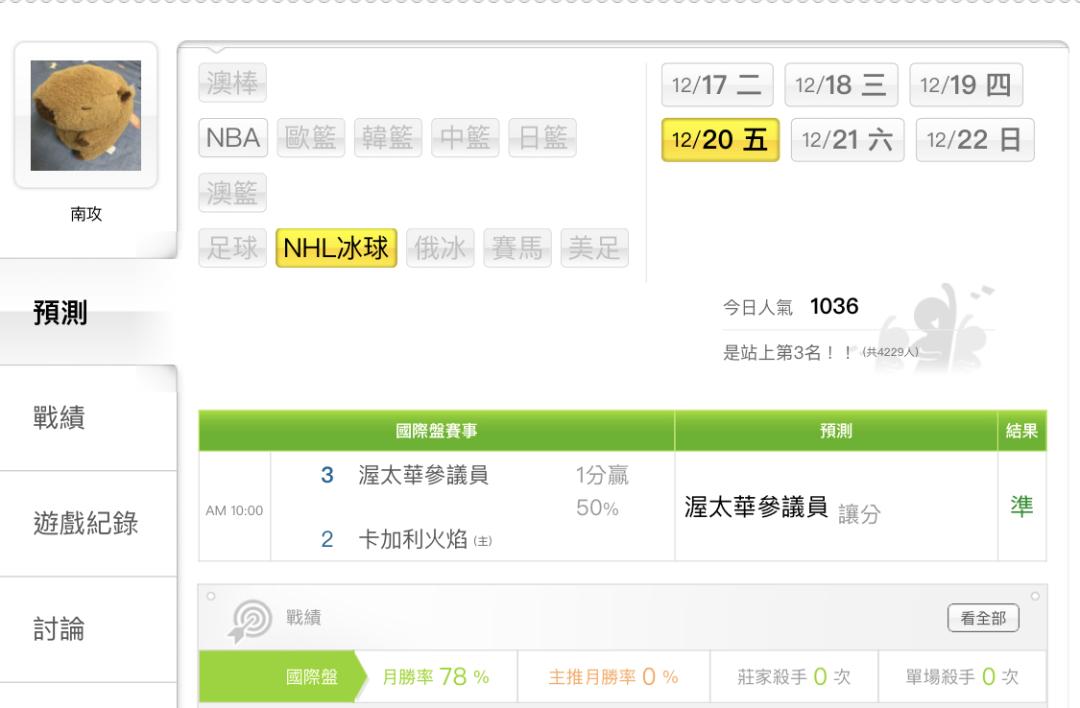Select the NBA sport filter
Image resolution: width=1080 pixels, height=708 pixels.
pyautogui.click(x=233, y=138)
